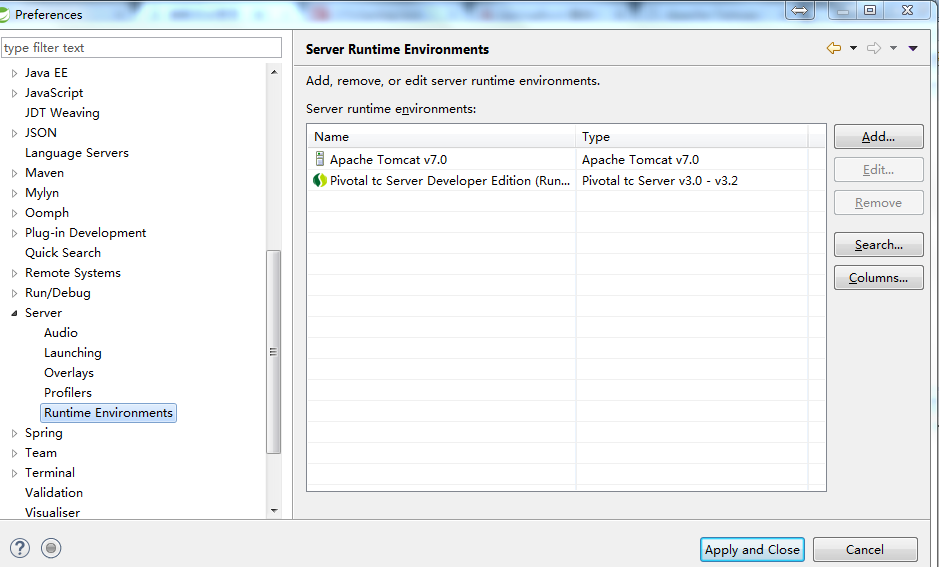Image resolution: width=939 pixels, height=567 pixels.
Task: Open the Audio page under Server
Action: click(x=60, y=332)
